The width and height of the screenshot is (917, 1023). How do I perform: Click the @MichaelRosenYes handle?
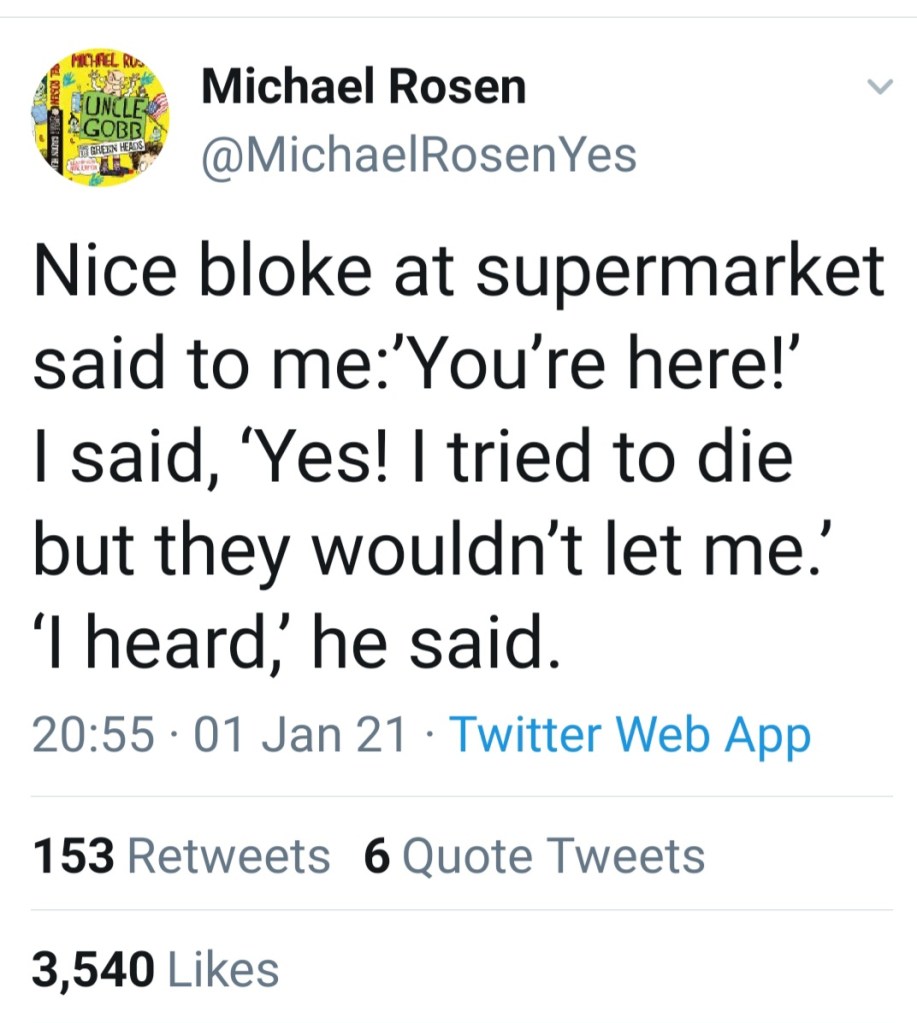[x=419, y=155]
